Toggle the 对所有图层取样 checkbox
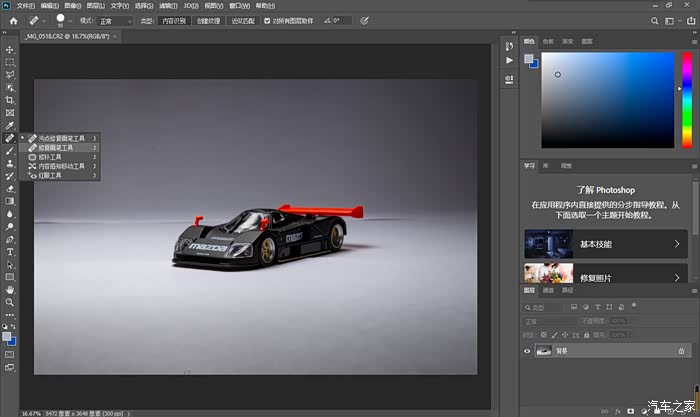The height and width of the screenshot is (417, 700). (267, 20)
